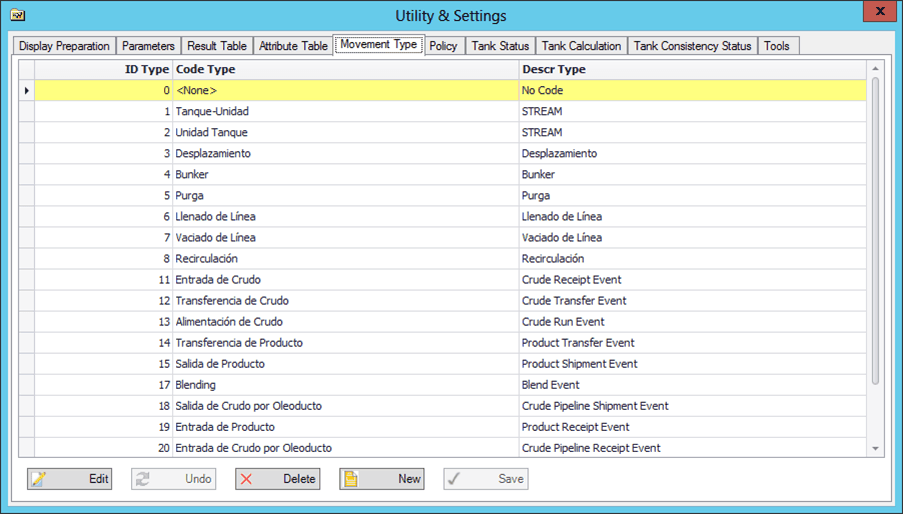Select the Tank Consistency Status tab
The image size is (903, 514).
click(692, 46)
